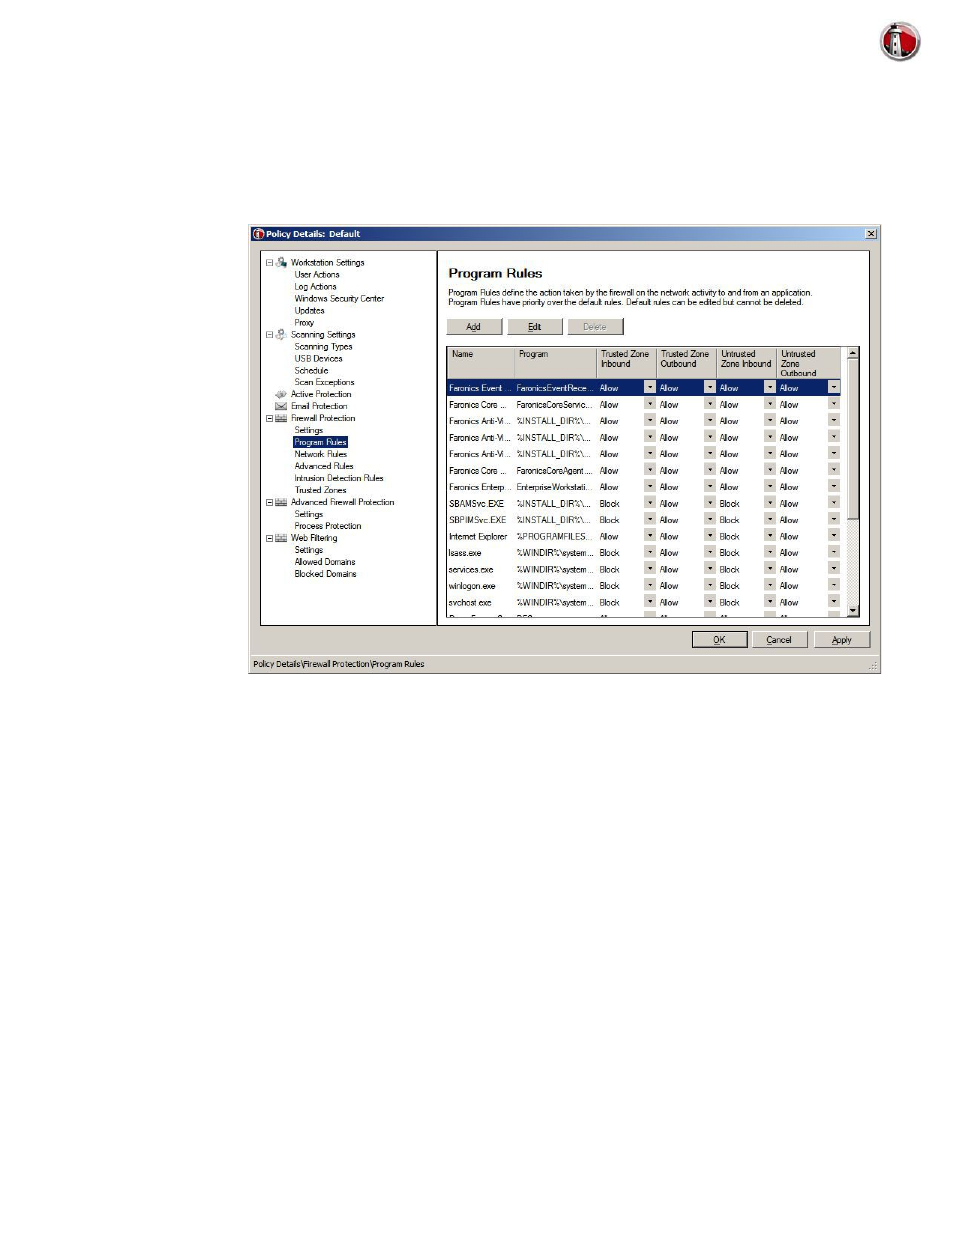Open Advanced Rules page
Viewport: 954px width, 1235px height.
point(324,466)
